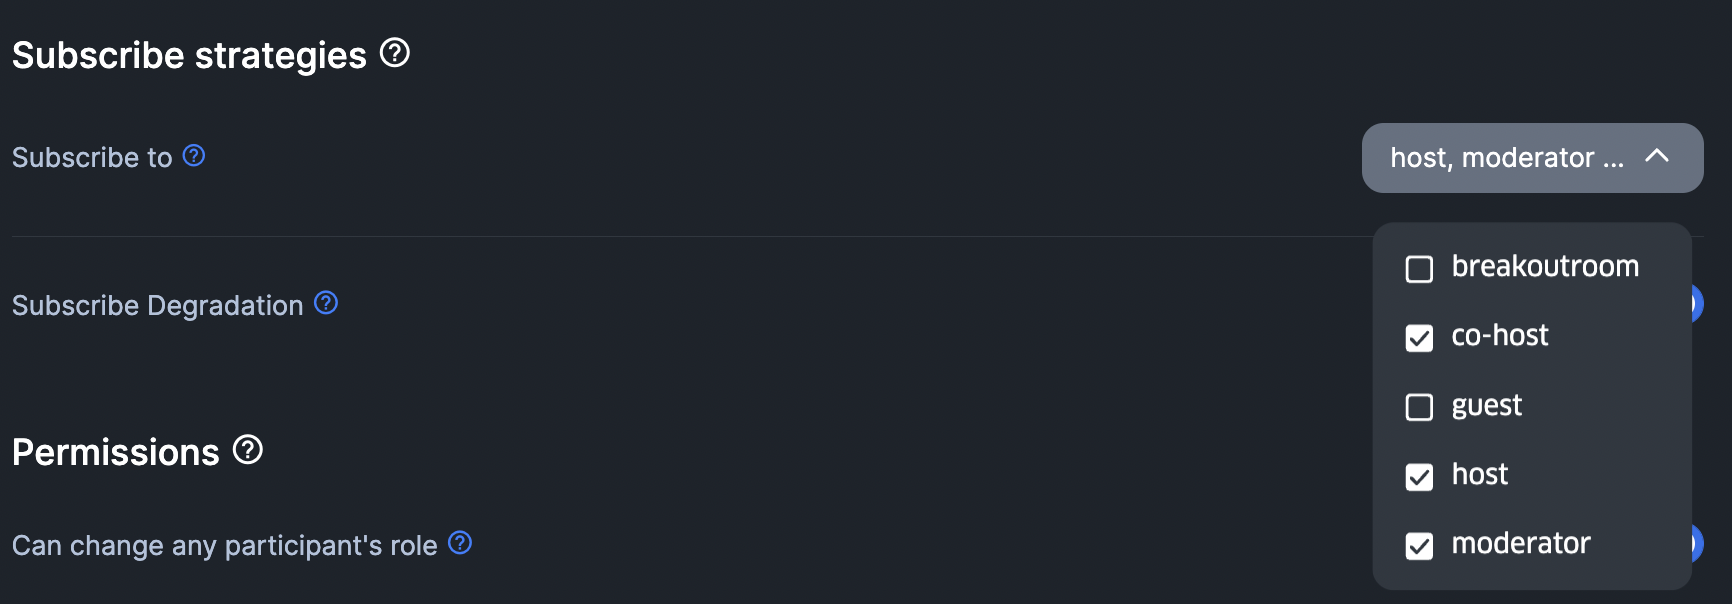
Task: Uncheck the co-host checkbox
Action: (x=1419, y=338)
